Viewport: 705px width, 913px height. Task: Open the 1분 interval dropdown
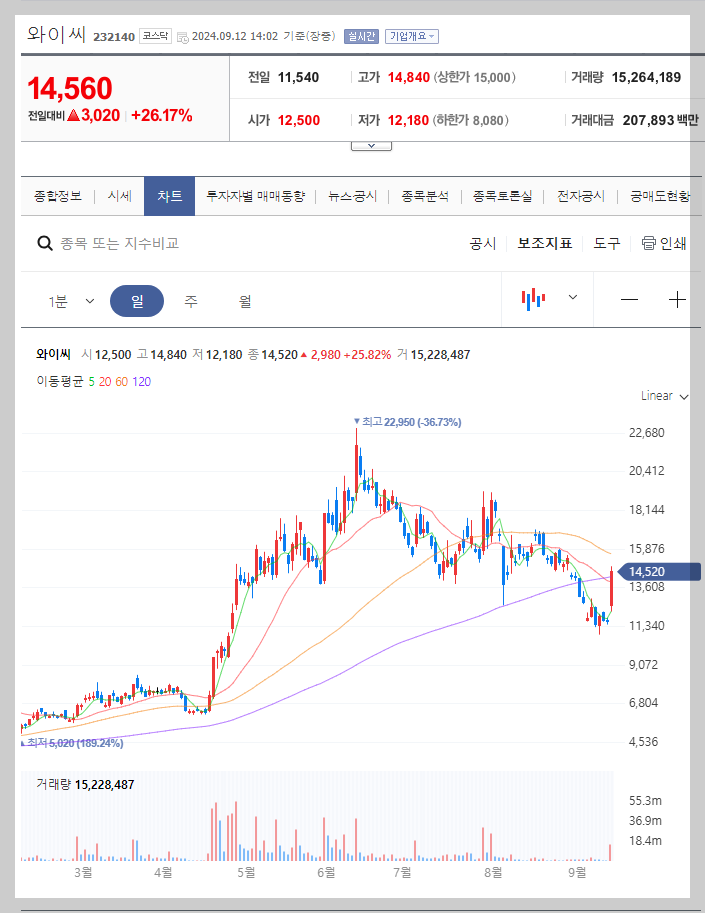click(x=68, y=298)
